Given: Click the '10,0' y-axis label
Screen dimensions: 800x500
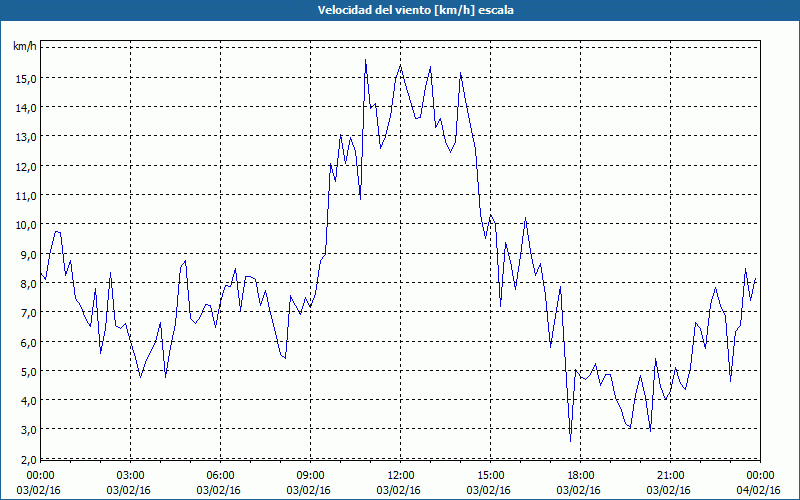Looking at the screenshot, I should (x=26, y=225).
